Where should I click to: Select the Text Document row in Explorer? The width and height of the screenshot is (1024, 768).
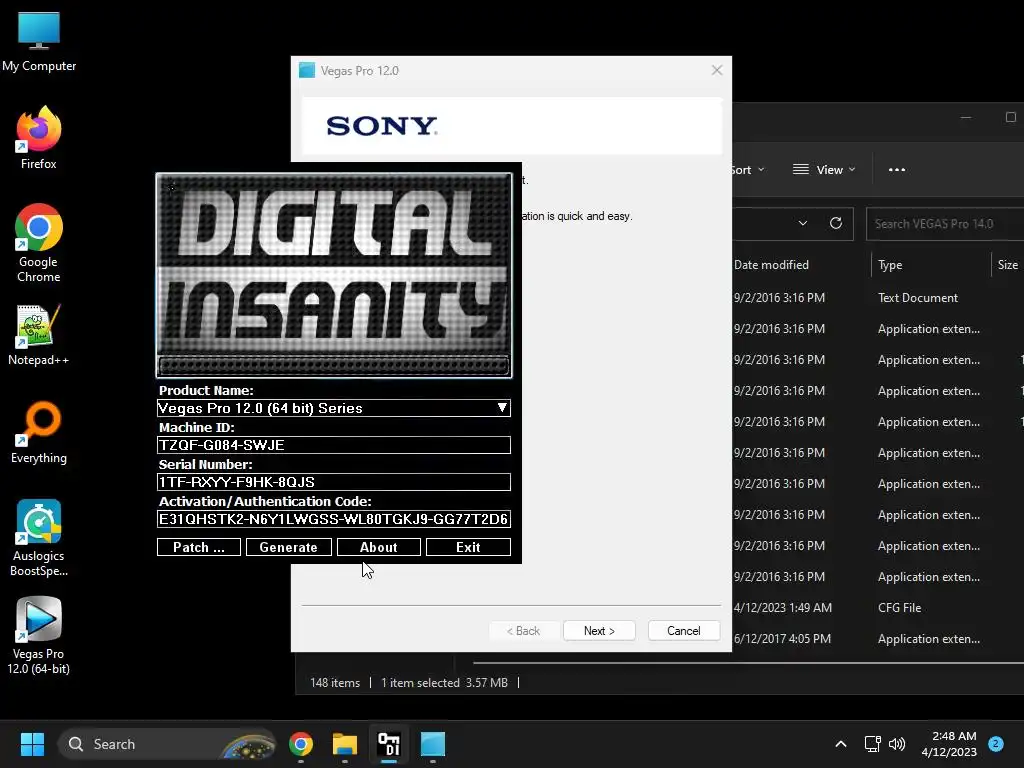coord(878,298)
